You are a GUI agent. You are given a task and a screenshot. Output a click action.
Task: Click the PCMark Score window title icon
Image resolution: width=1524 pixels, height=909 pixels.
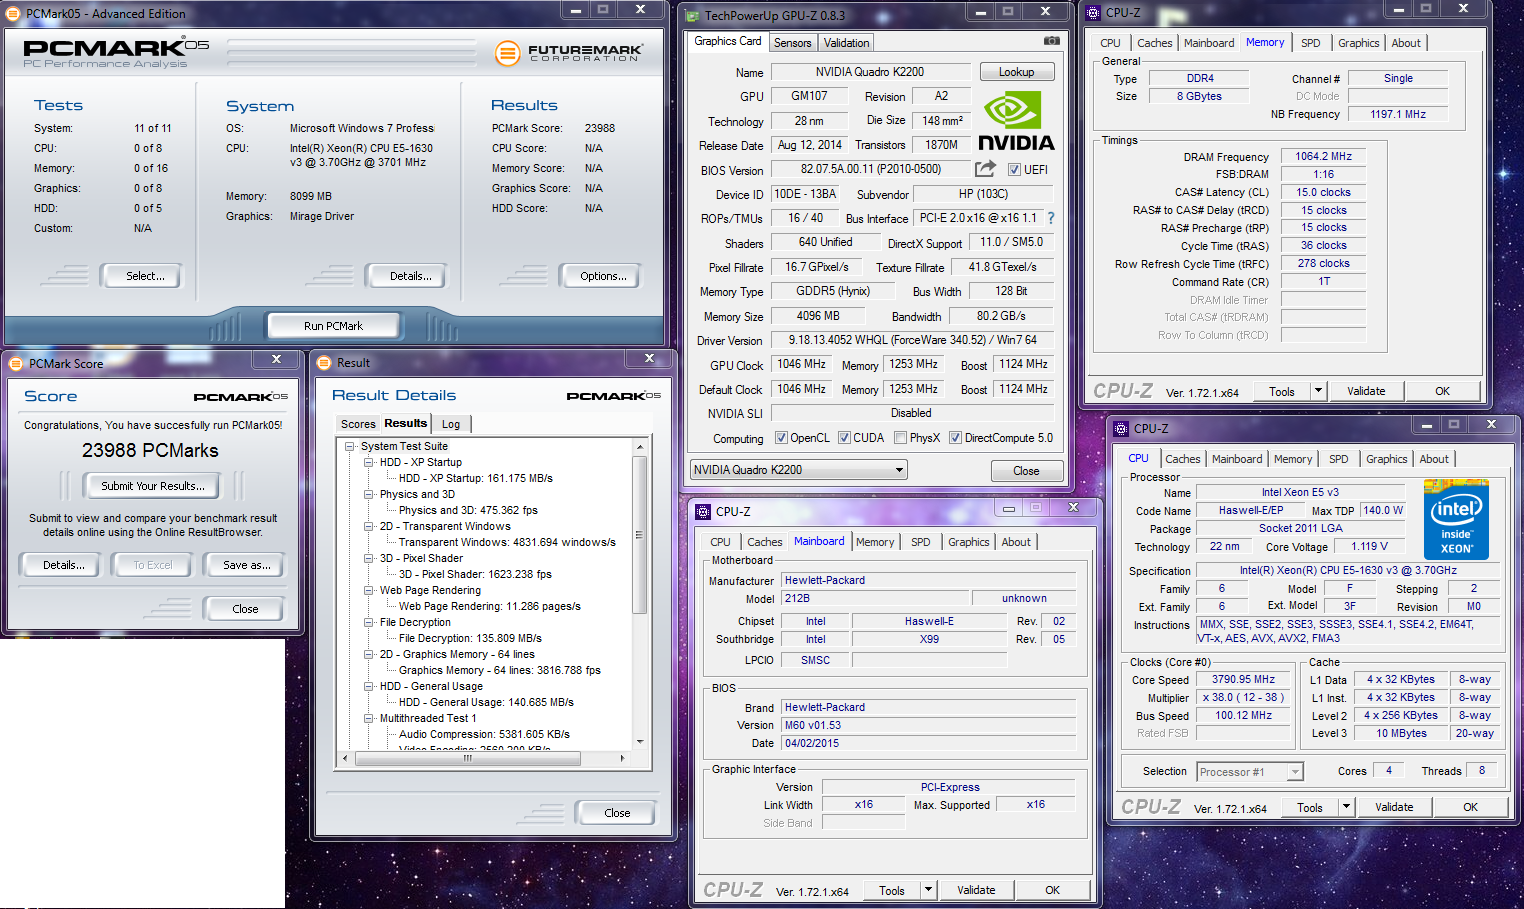pos(17,364)
